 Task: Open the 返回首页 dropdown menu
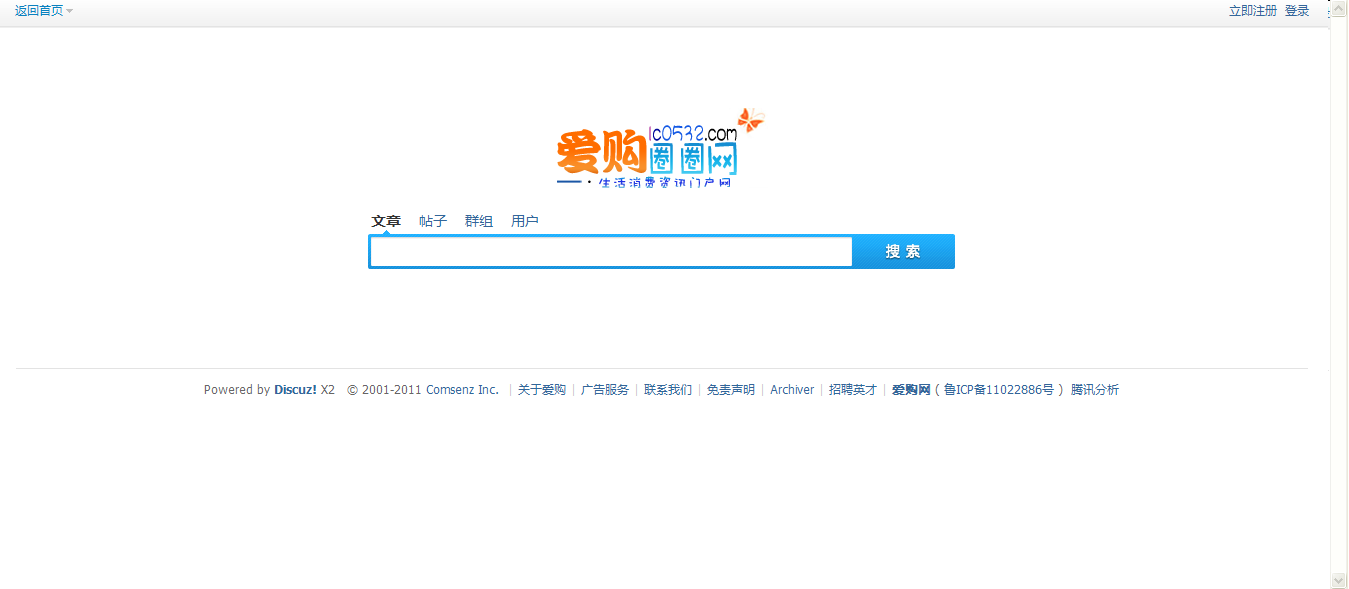click(44, 11)
